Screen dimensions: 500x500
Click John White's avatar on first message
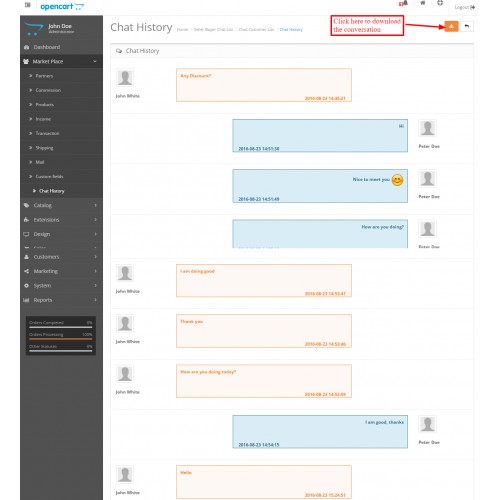coord(125,78)
